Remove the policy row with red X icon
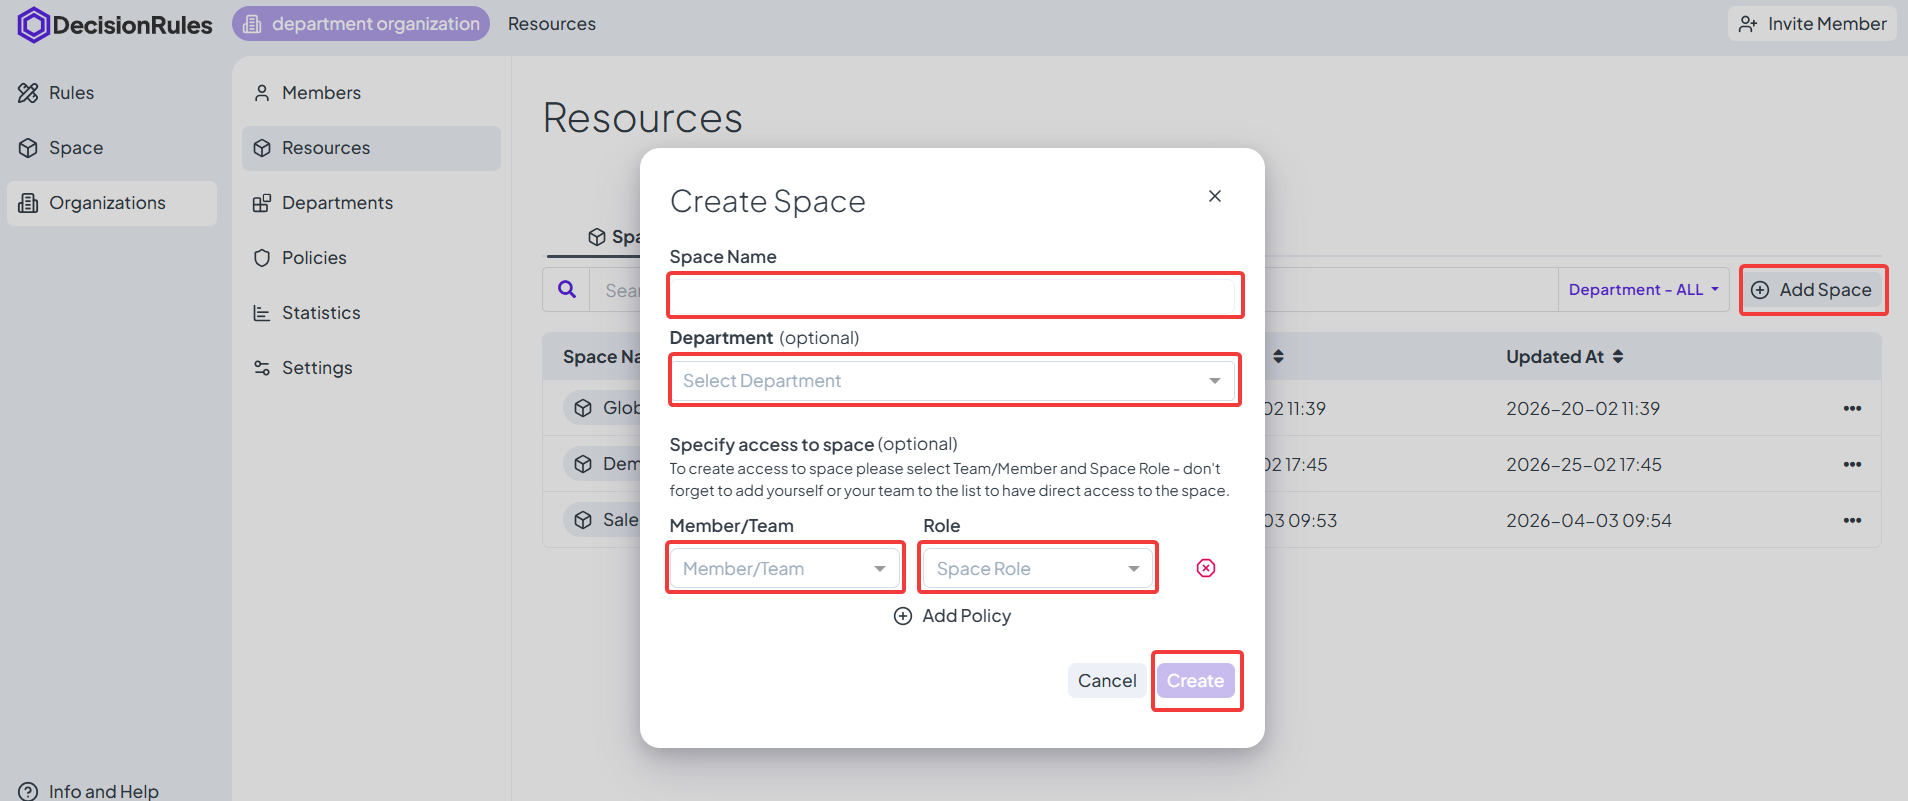Viewport: 1908px width, 801px height. click(1205, 568)
